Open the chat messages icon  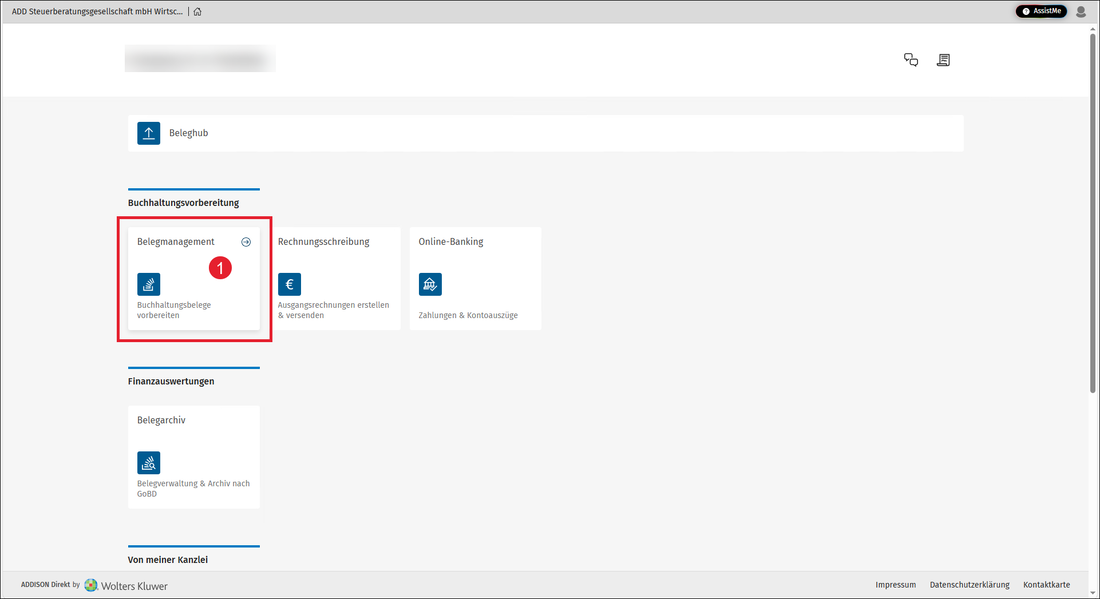(x=911, y=60)
